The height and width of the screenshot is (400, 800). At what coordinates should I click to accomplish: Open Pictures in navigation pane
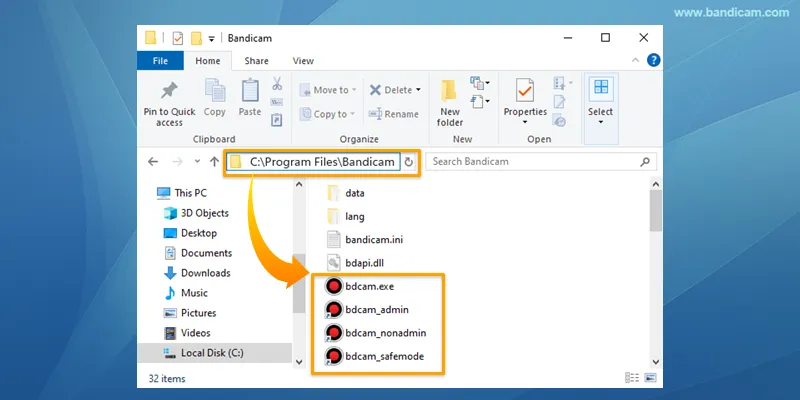coord(190,313)
